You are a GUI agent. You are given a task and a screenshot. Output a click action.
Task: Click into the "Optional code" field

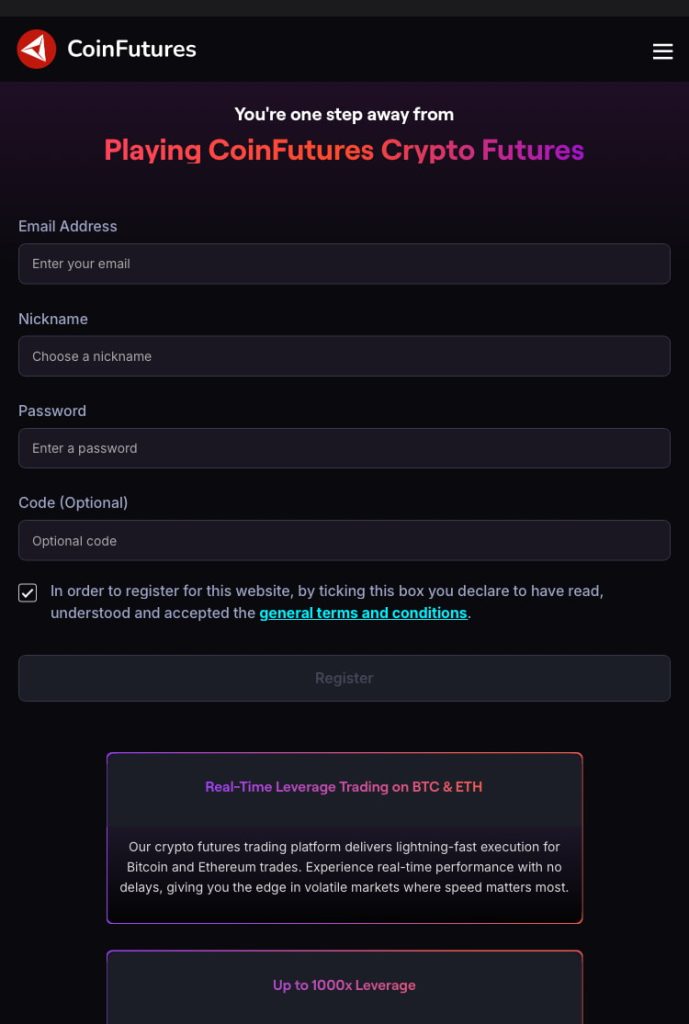[344, 541]
